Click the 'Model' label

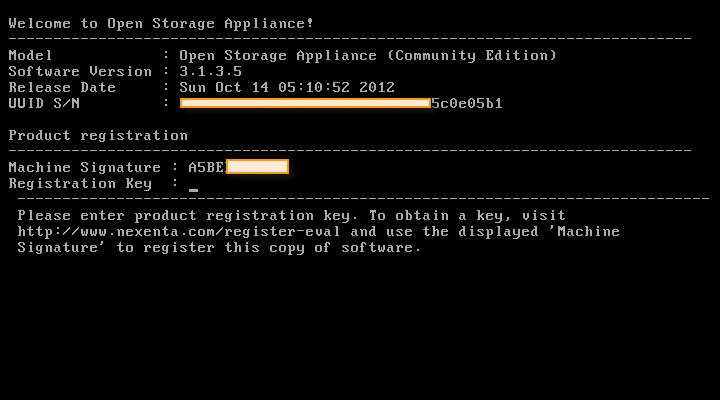click(30, 56)
